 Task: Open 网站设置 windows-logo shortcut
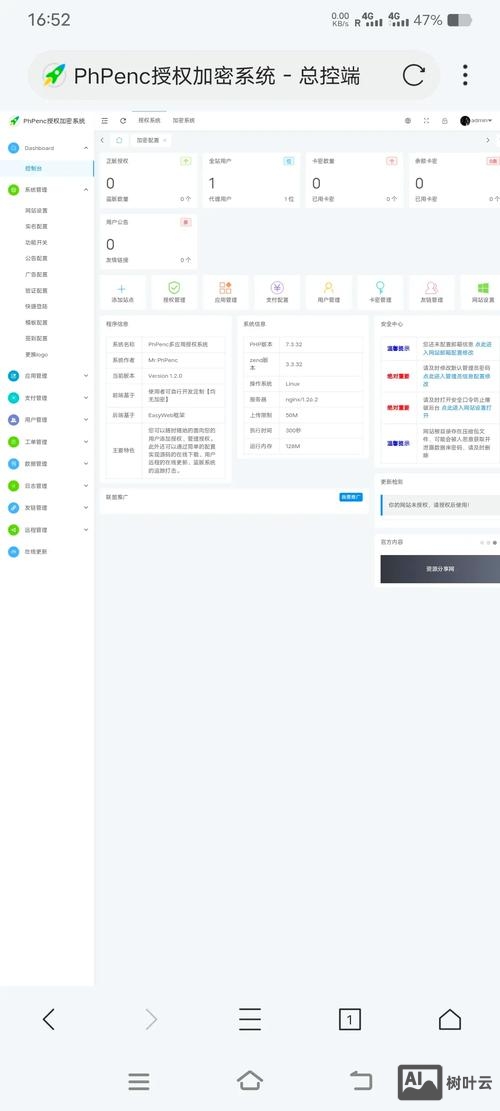pyautogui.click(x=483, y=293)
